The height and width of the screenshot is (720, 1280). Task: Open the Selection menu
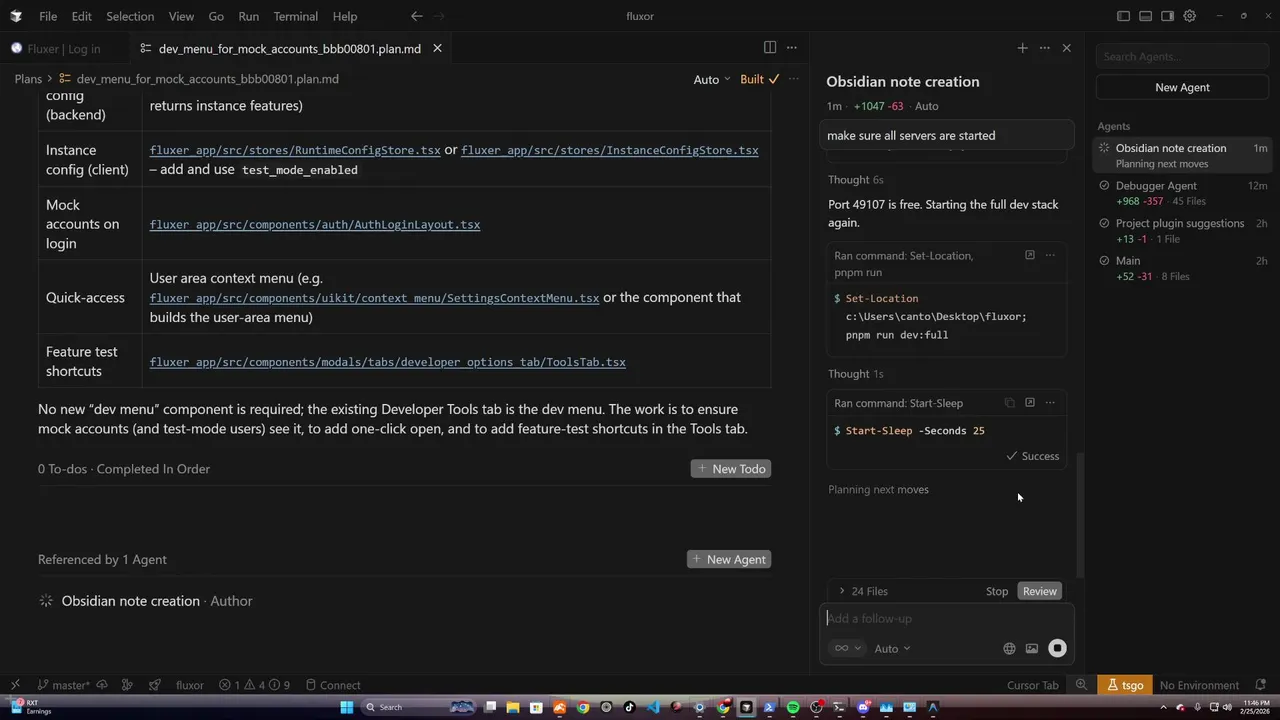click(x=130, y=16)
